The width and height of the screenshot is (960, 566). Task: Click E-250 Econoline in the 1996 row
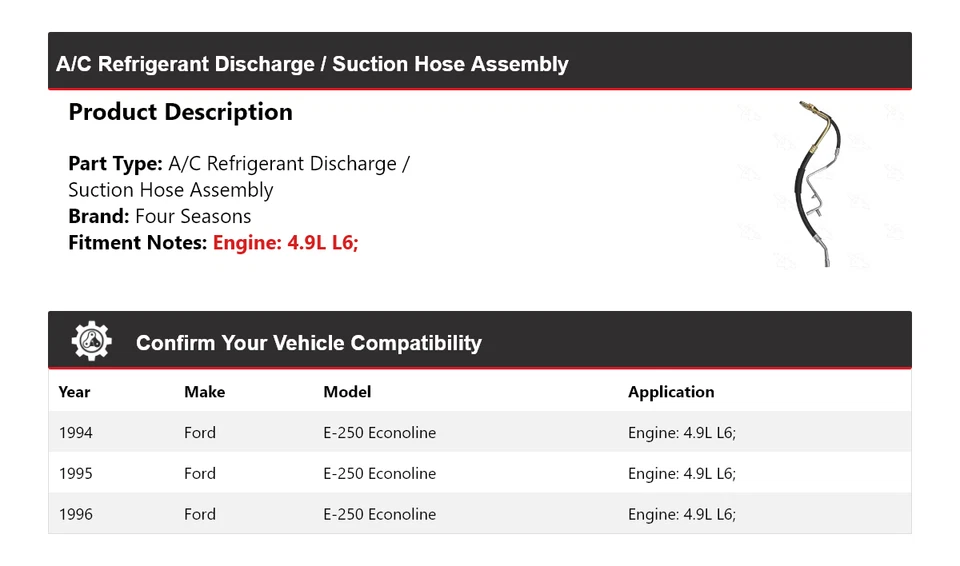379,514
